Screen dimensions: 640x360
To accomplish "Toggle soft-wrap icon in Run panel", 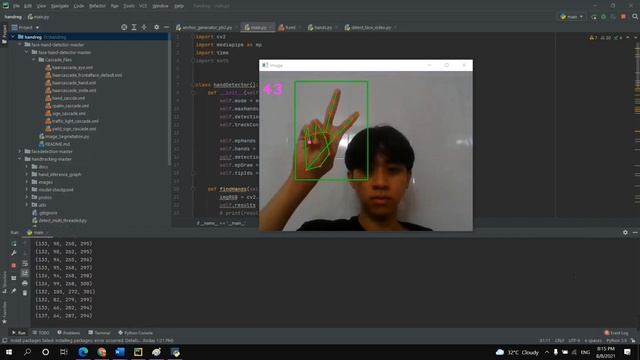I will [x=25, y=264].
